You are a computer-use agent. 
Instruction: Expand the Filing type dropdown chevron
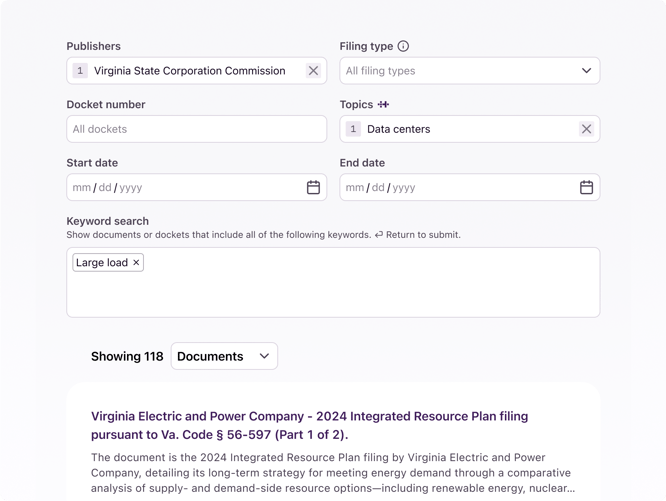pyautogui.click(x=586, y=71)
